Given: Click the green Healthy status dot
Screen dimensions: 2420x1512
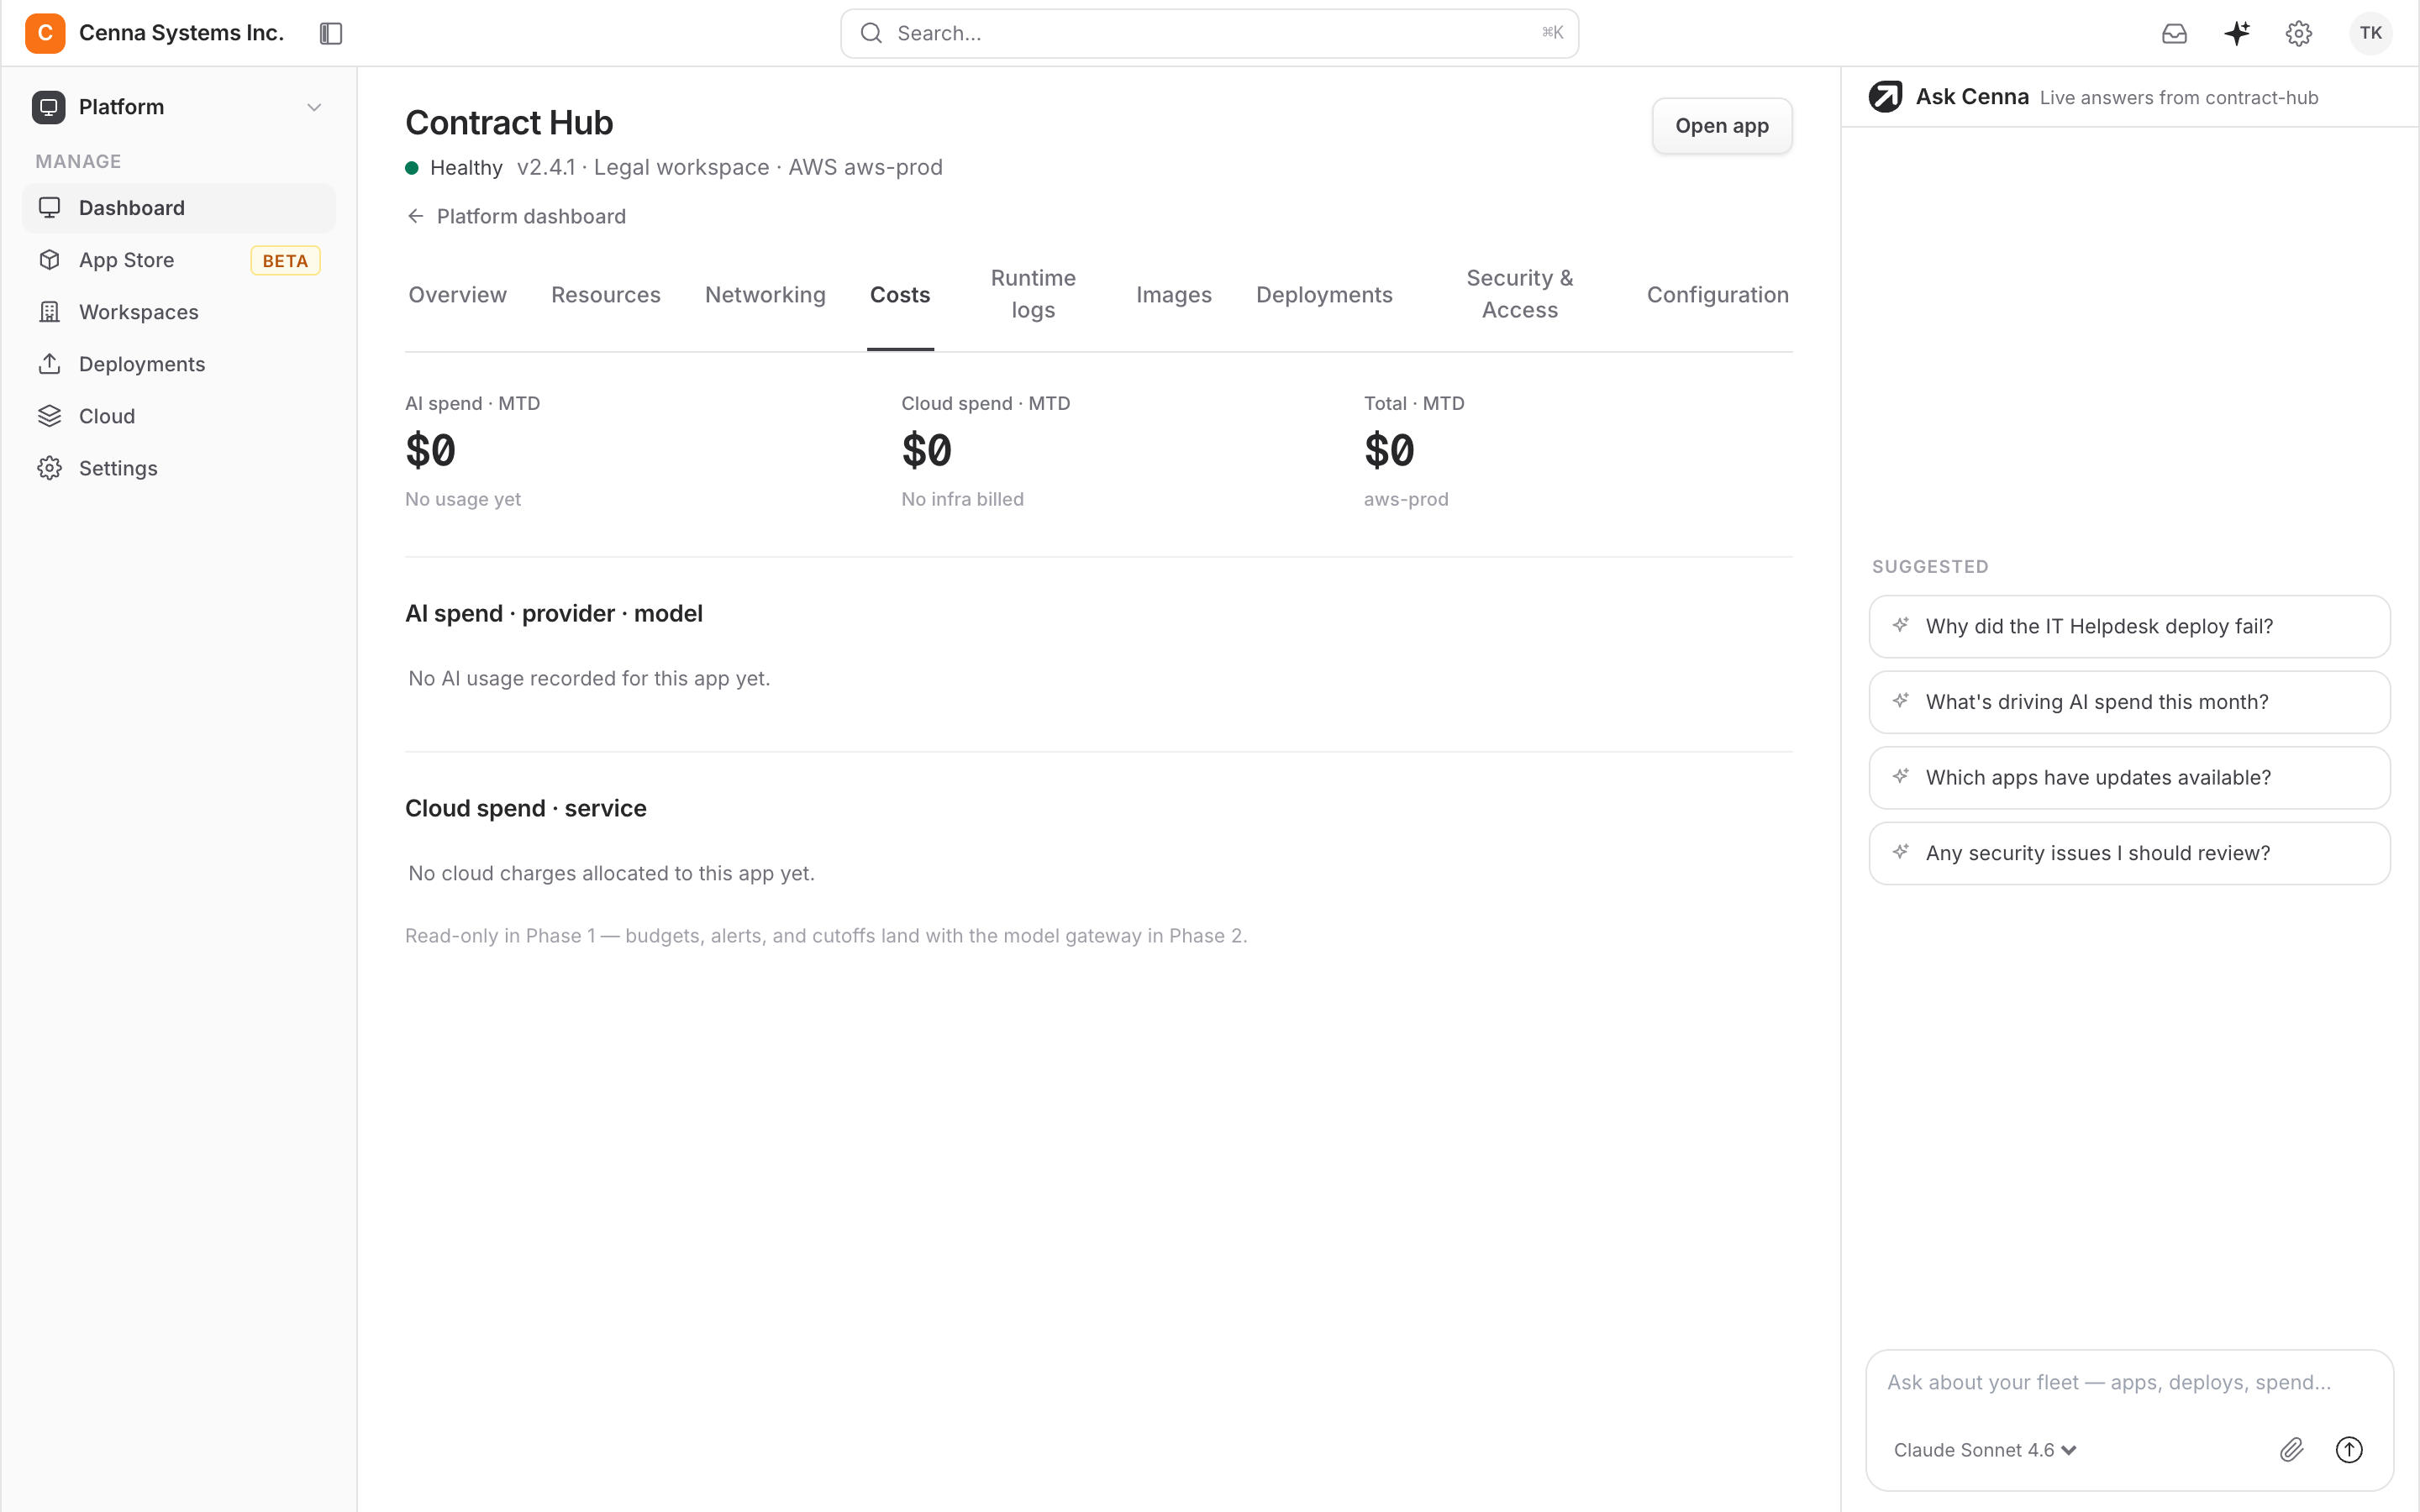Looking at the screenshot, I should coord(411,168).
